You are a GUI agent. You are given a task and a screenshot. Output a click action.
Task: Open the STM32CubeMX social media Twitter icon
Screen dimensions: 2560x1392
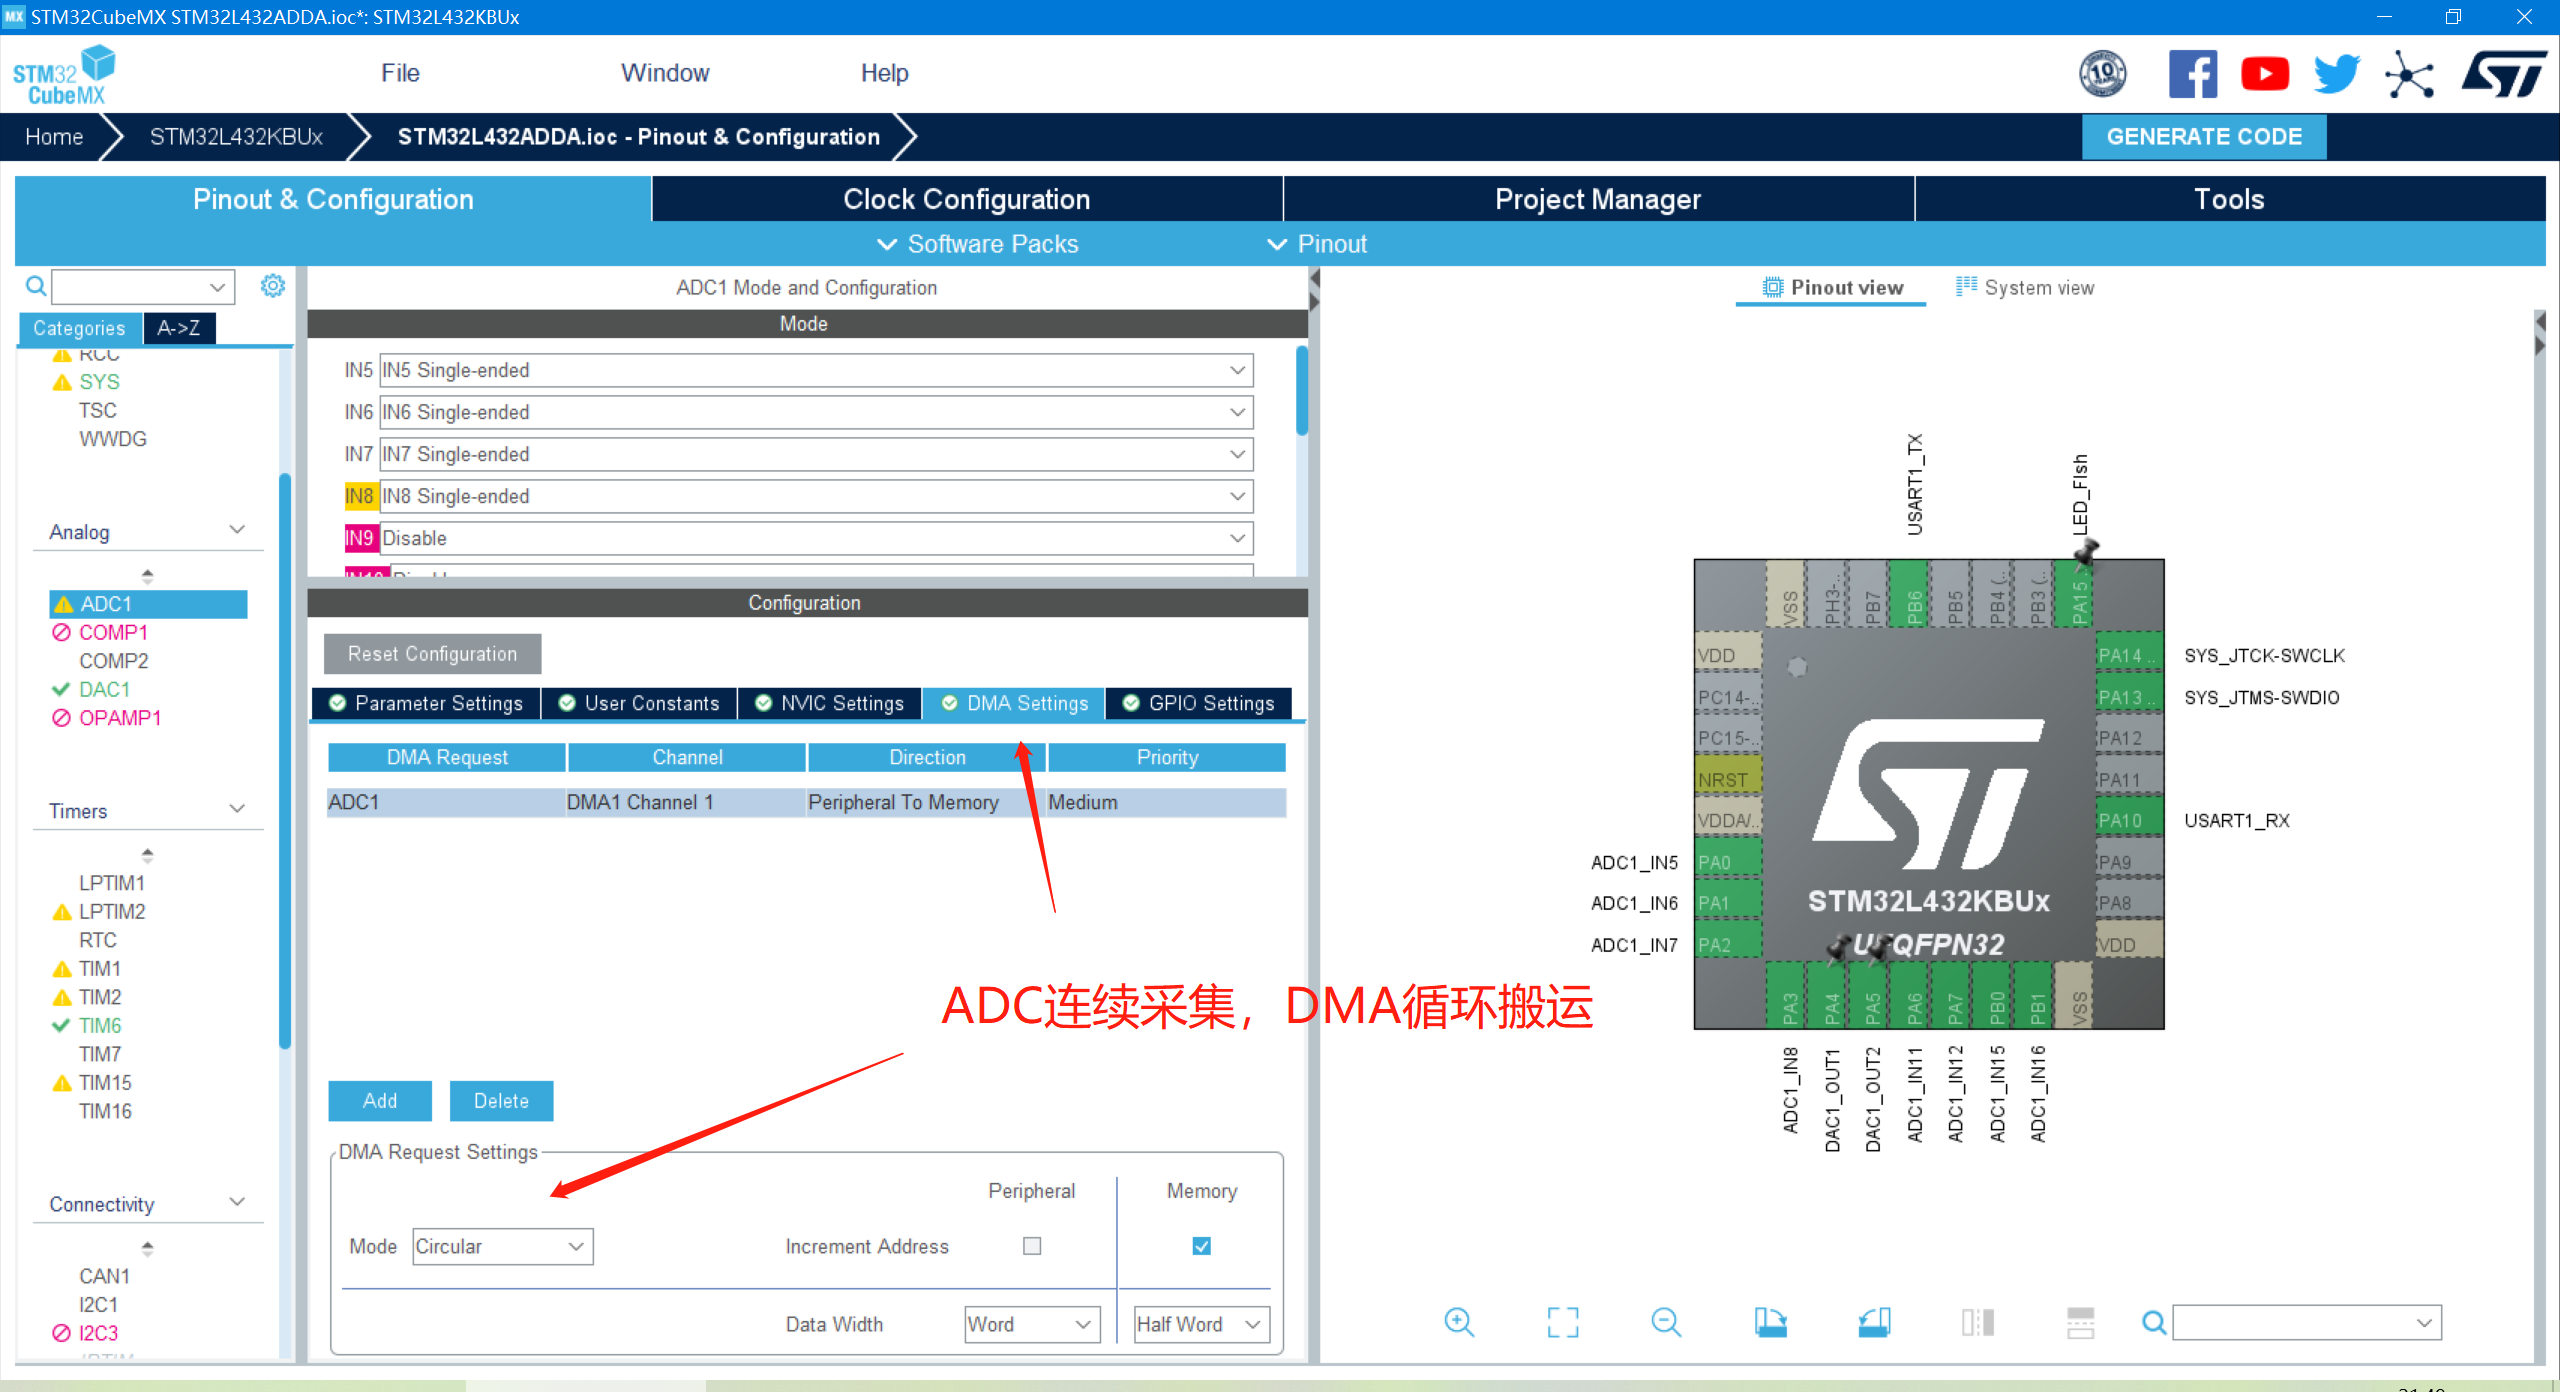[2336, 73]
